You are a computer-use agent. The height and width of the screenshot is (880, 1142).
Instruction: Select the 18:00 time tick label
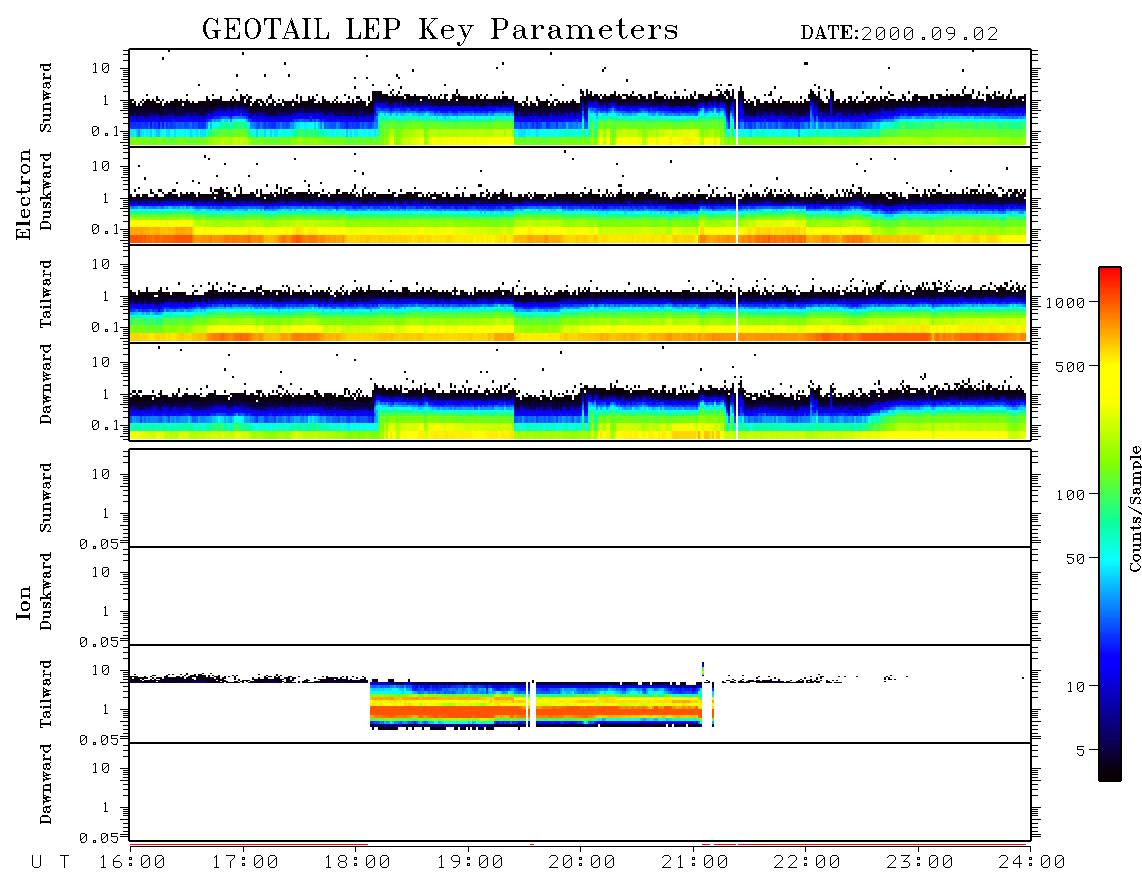click(x=357, y=863)
